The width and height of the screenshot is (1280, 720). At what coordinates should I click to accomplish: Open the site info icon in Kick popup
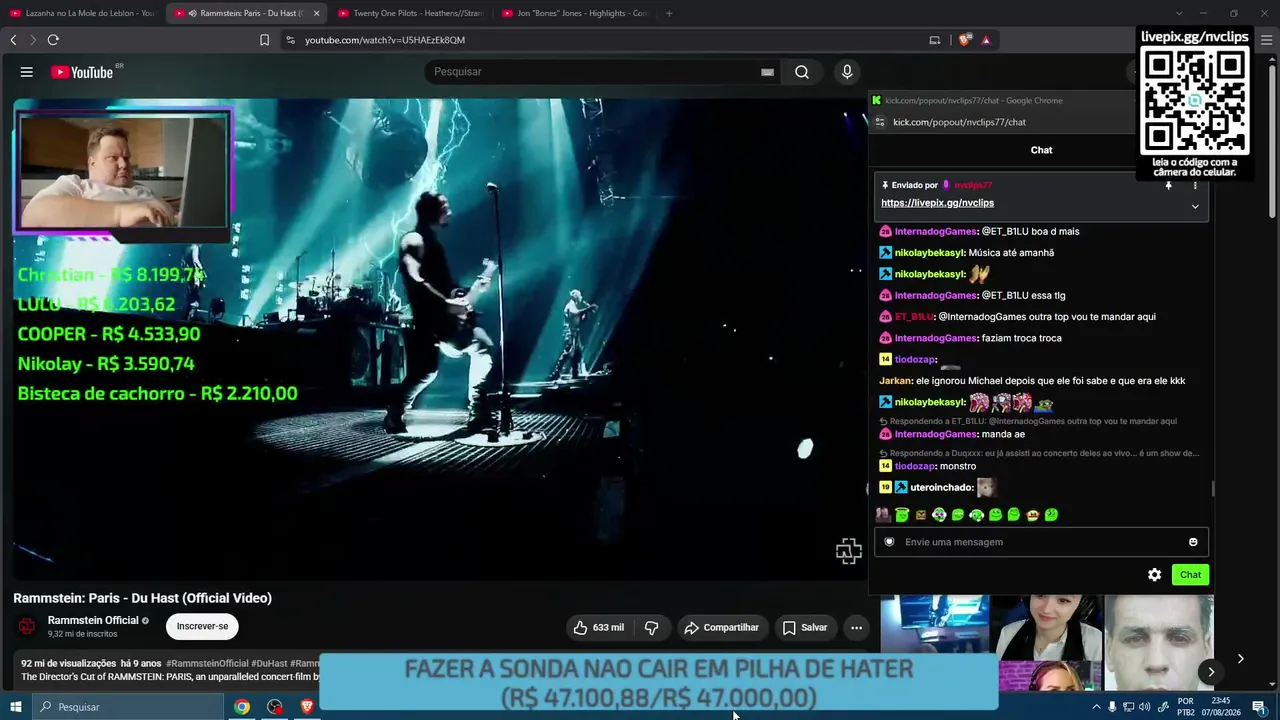point(880,122)
